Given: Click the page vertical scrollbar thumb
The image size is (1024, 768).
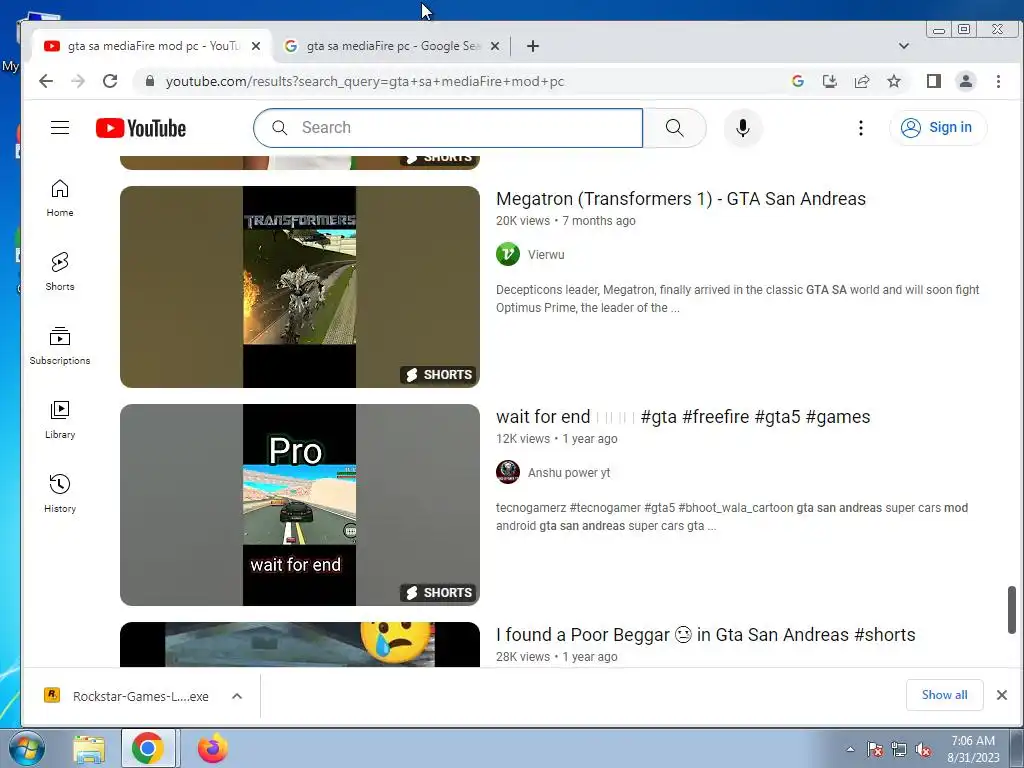Looking at the screenshot, I should 1012,609.
